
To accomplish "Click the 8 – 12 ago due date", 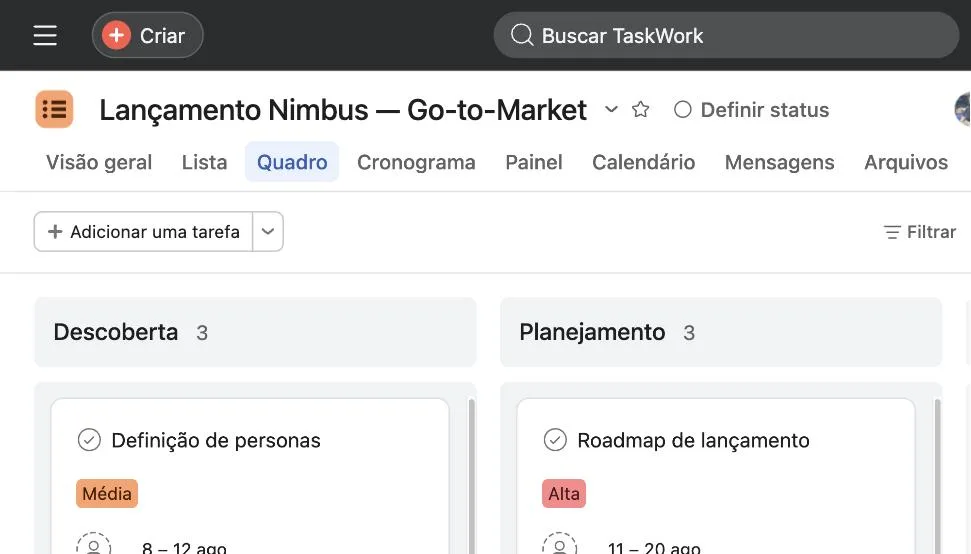I will (x=185, y=547).
